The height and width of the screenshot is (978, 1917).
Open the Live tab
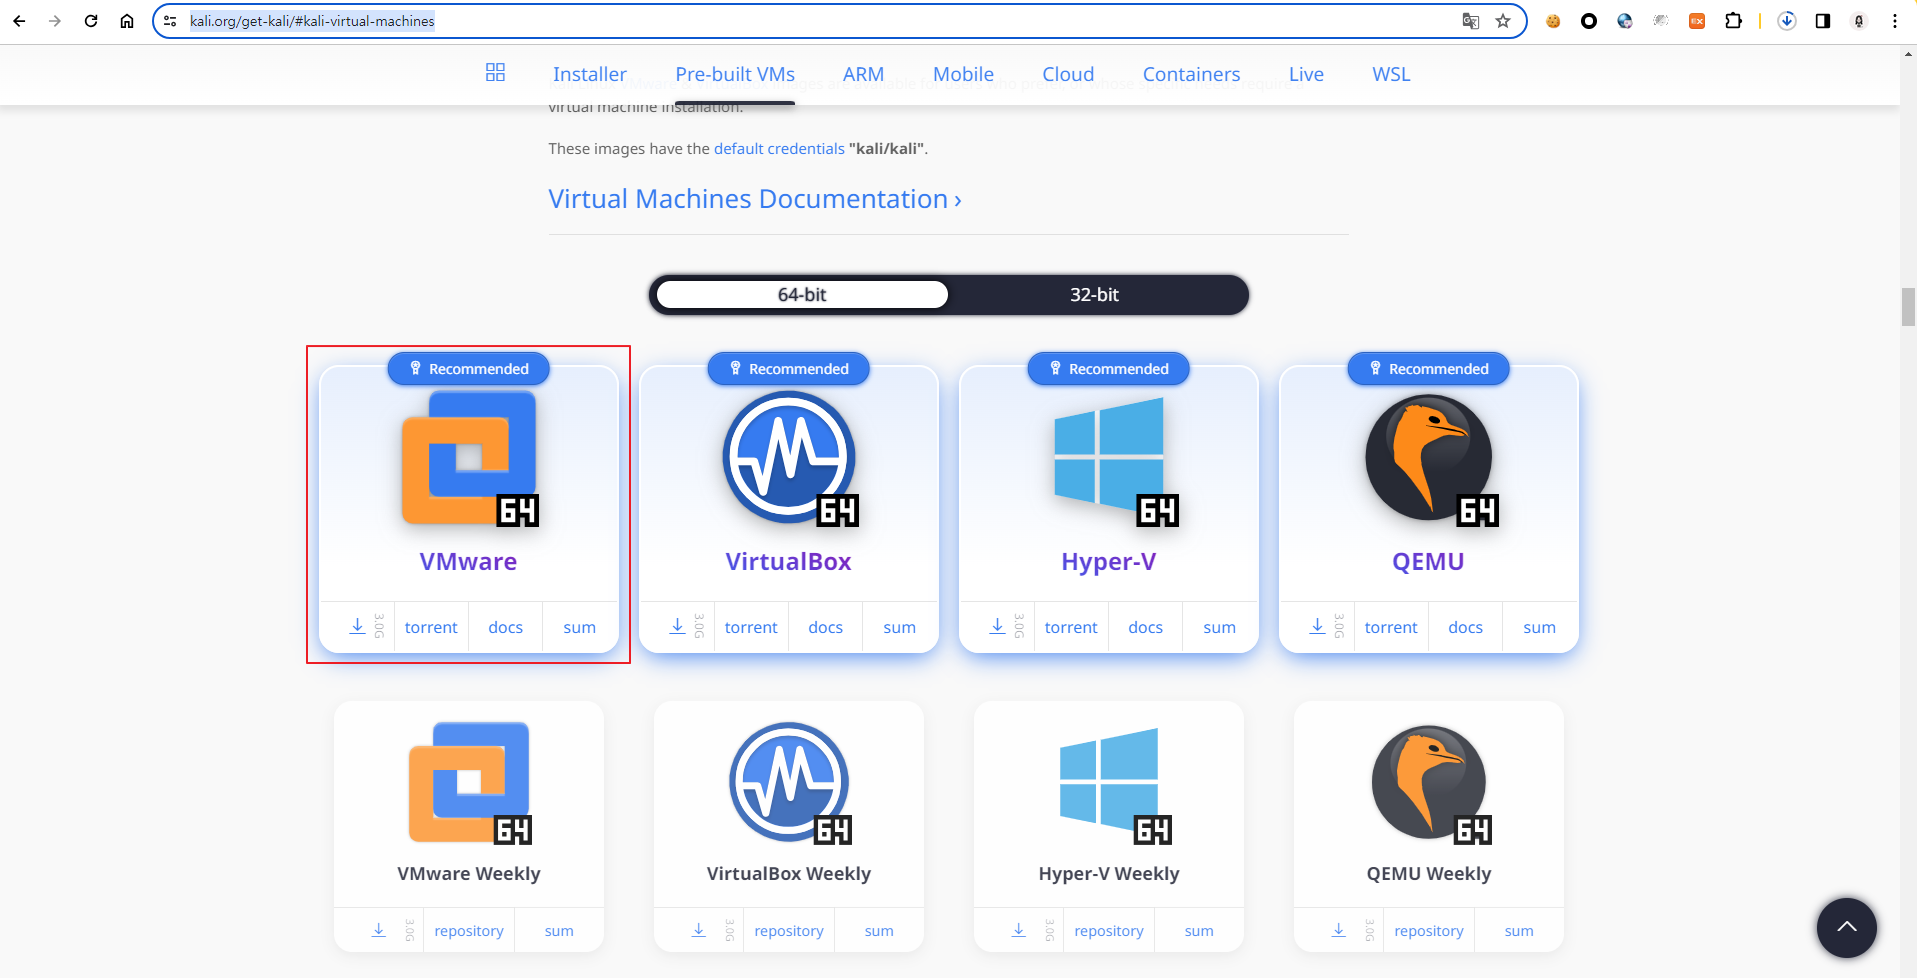point(1306,74)
